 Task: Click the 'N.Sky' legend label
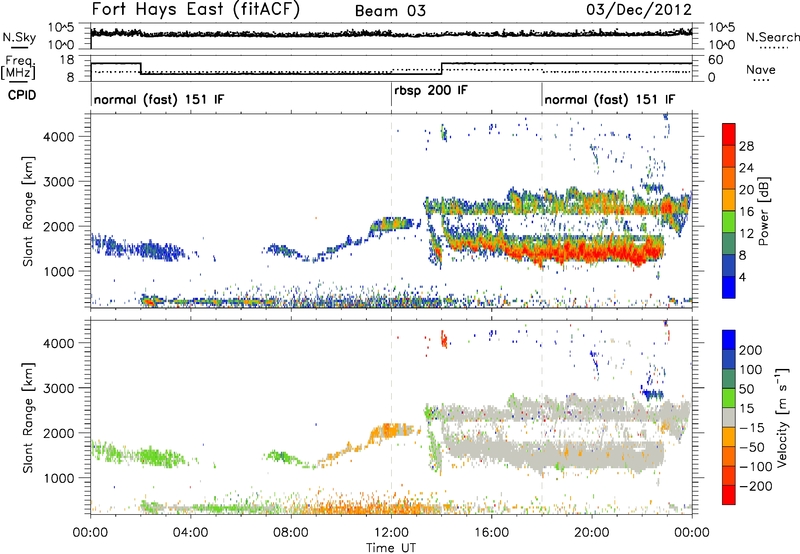tap(19, 37)
